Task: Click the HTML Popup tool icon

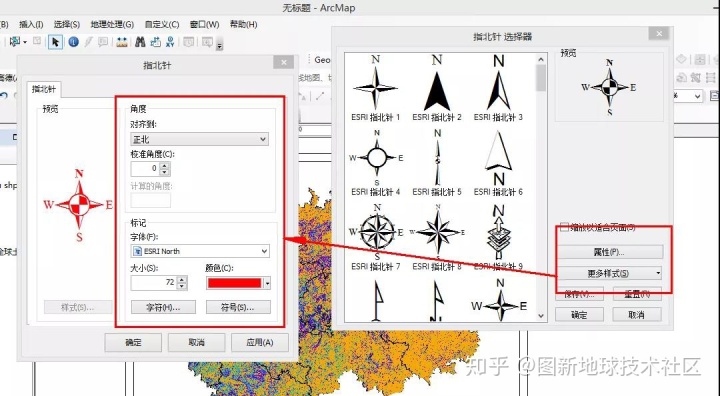Action: coord(103,42)
